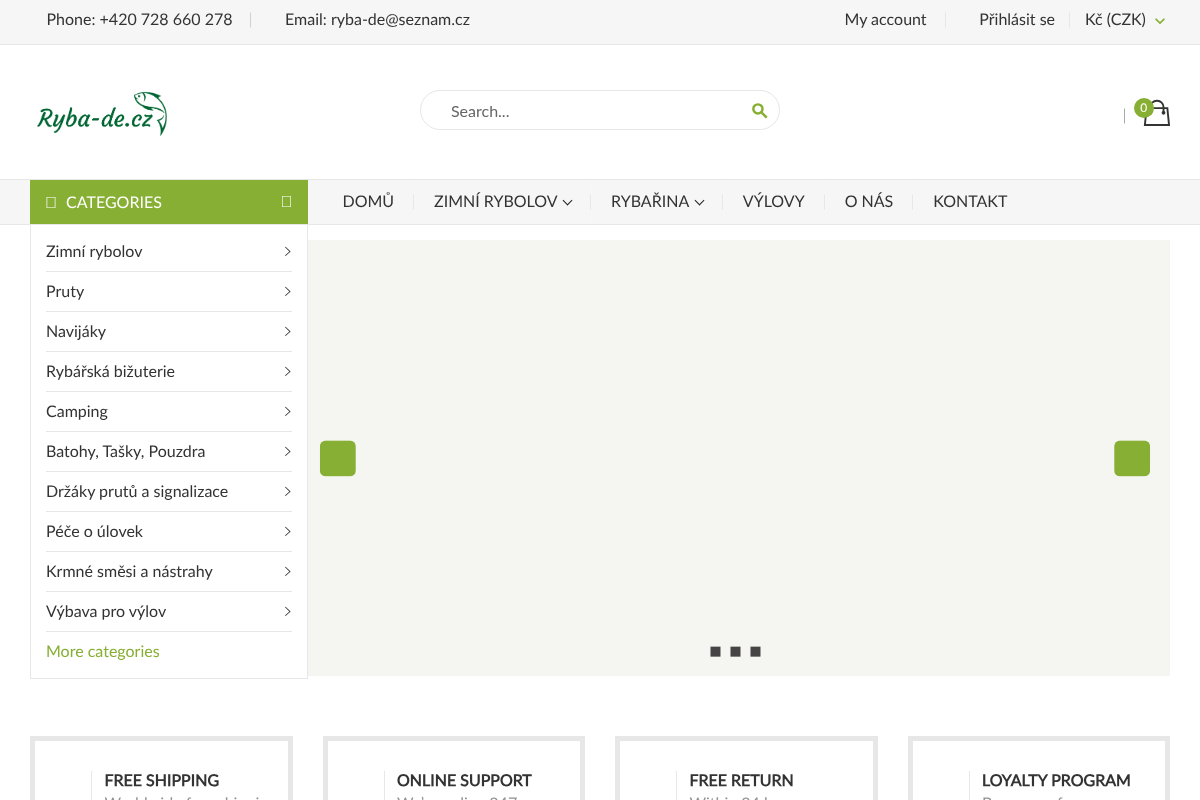The image size is (1200, 800).
Task: Expand the Camping category chevron
Action: [287, 411]
